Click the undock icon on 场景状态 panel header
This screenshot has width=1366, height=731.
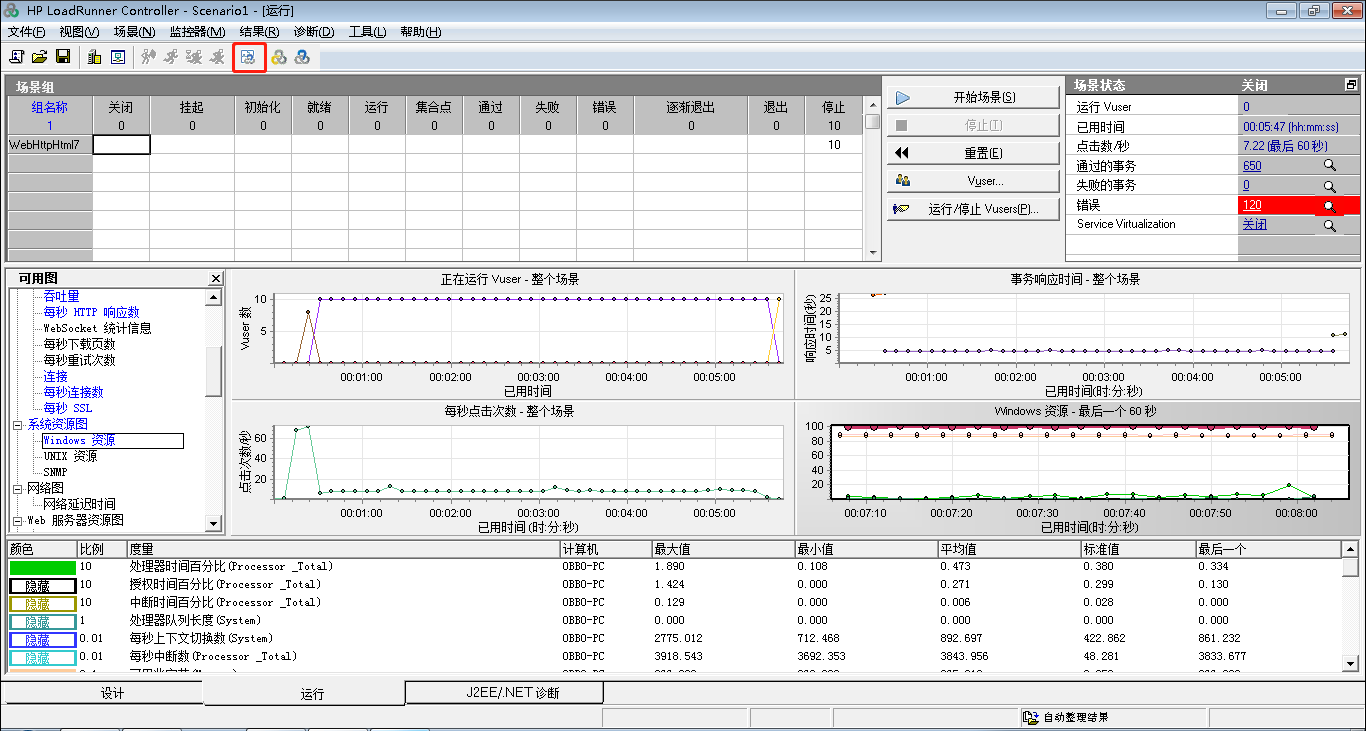(x=1351, y=85)
